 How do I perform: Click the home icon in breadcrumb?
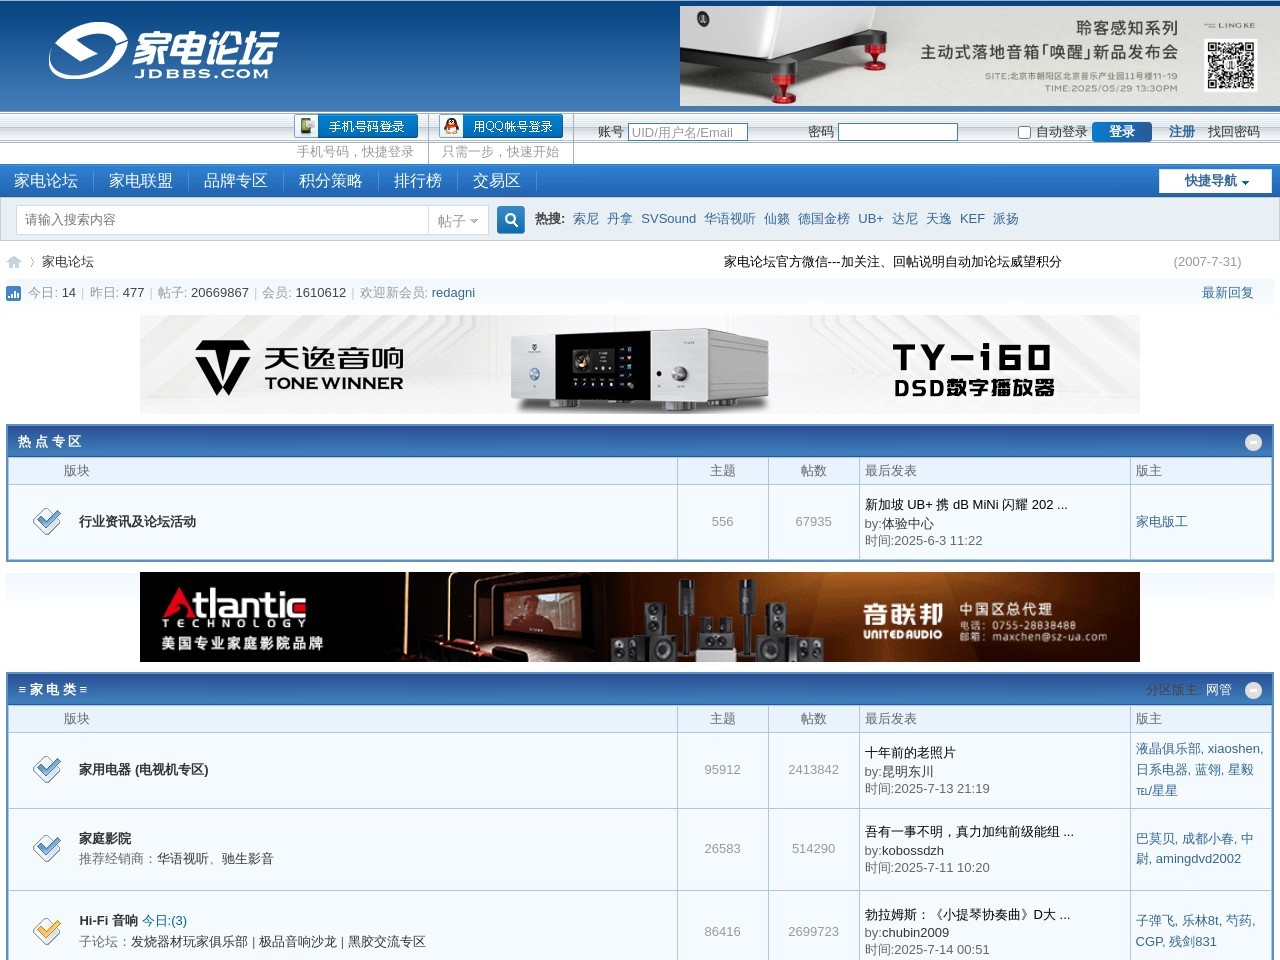tap(14, 262)
